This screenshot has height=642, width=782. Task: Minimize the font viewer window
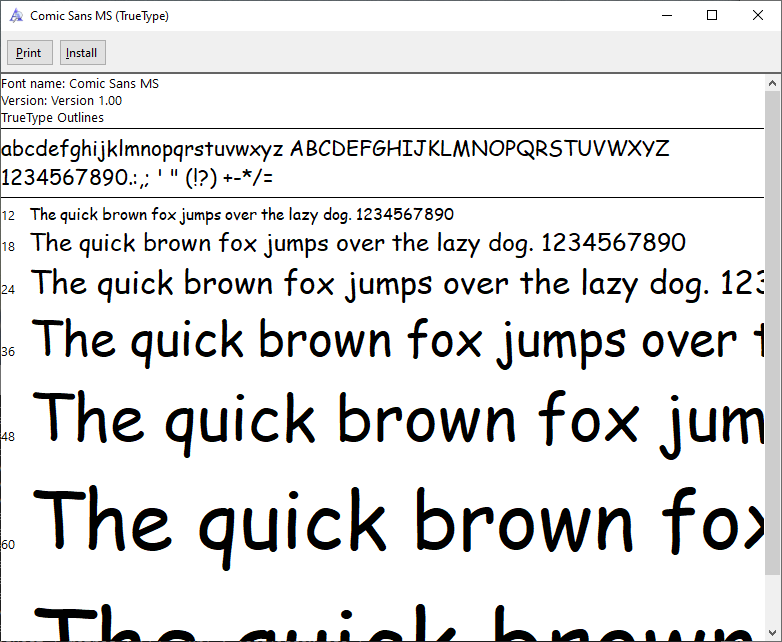[x=667, y=15]
